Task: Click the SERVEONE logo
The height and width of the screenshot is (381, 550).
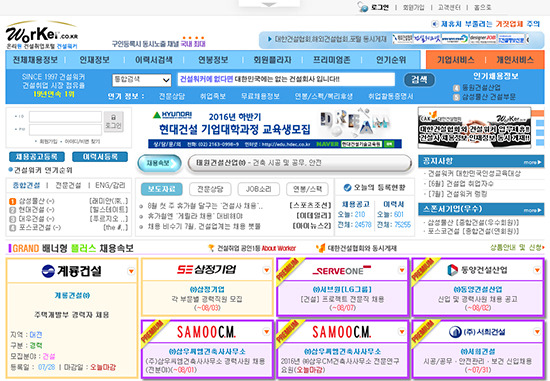Action: [x=342, y=270]
